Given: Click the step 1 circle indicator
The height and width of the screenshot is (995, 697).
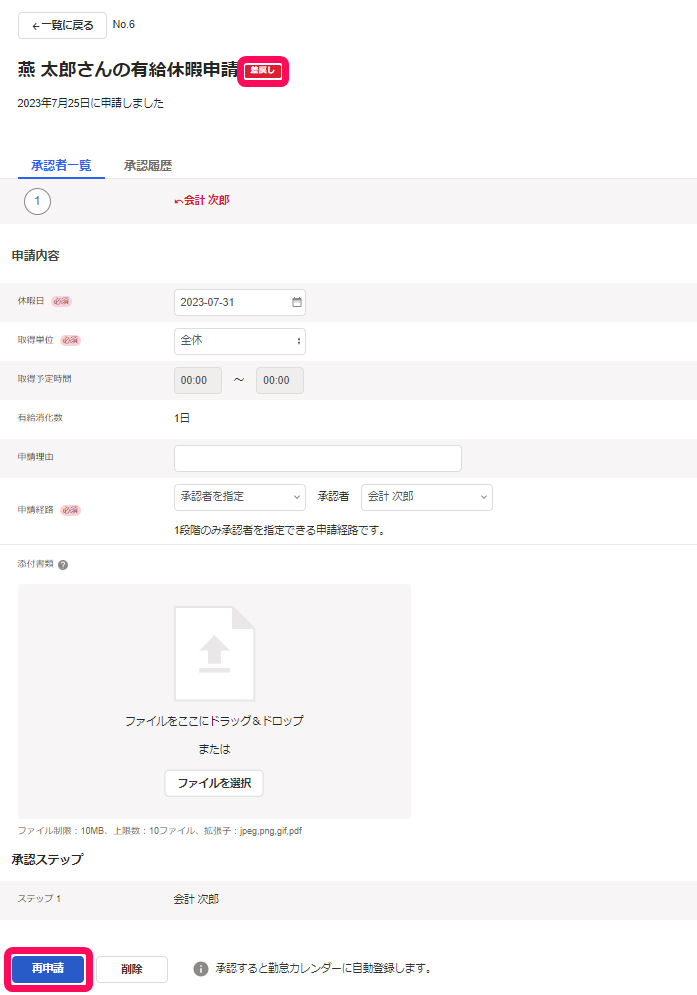Looking at the screenshot, I should (37, 201).
